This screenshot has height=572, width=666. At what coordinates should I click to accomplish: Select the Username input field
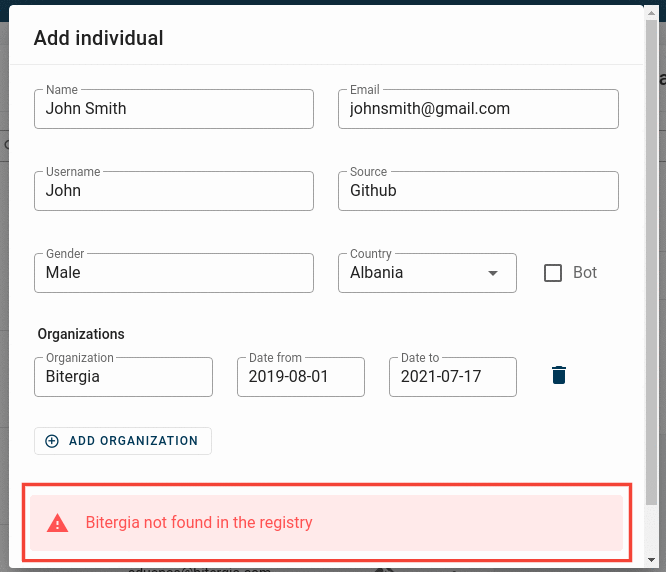174,191
